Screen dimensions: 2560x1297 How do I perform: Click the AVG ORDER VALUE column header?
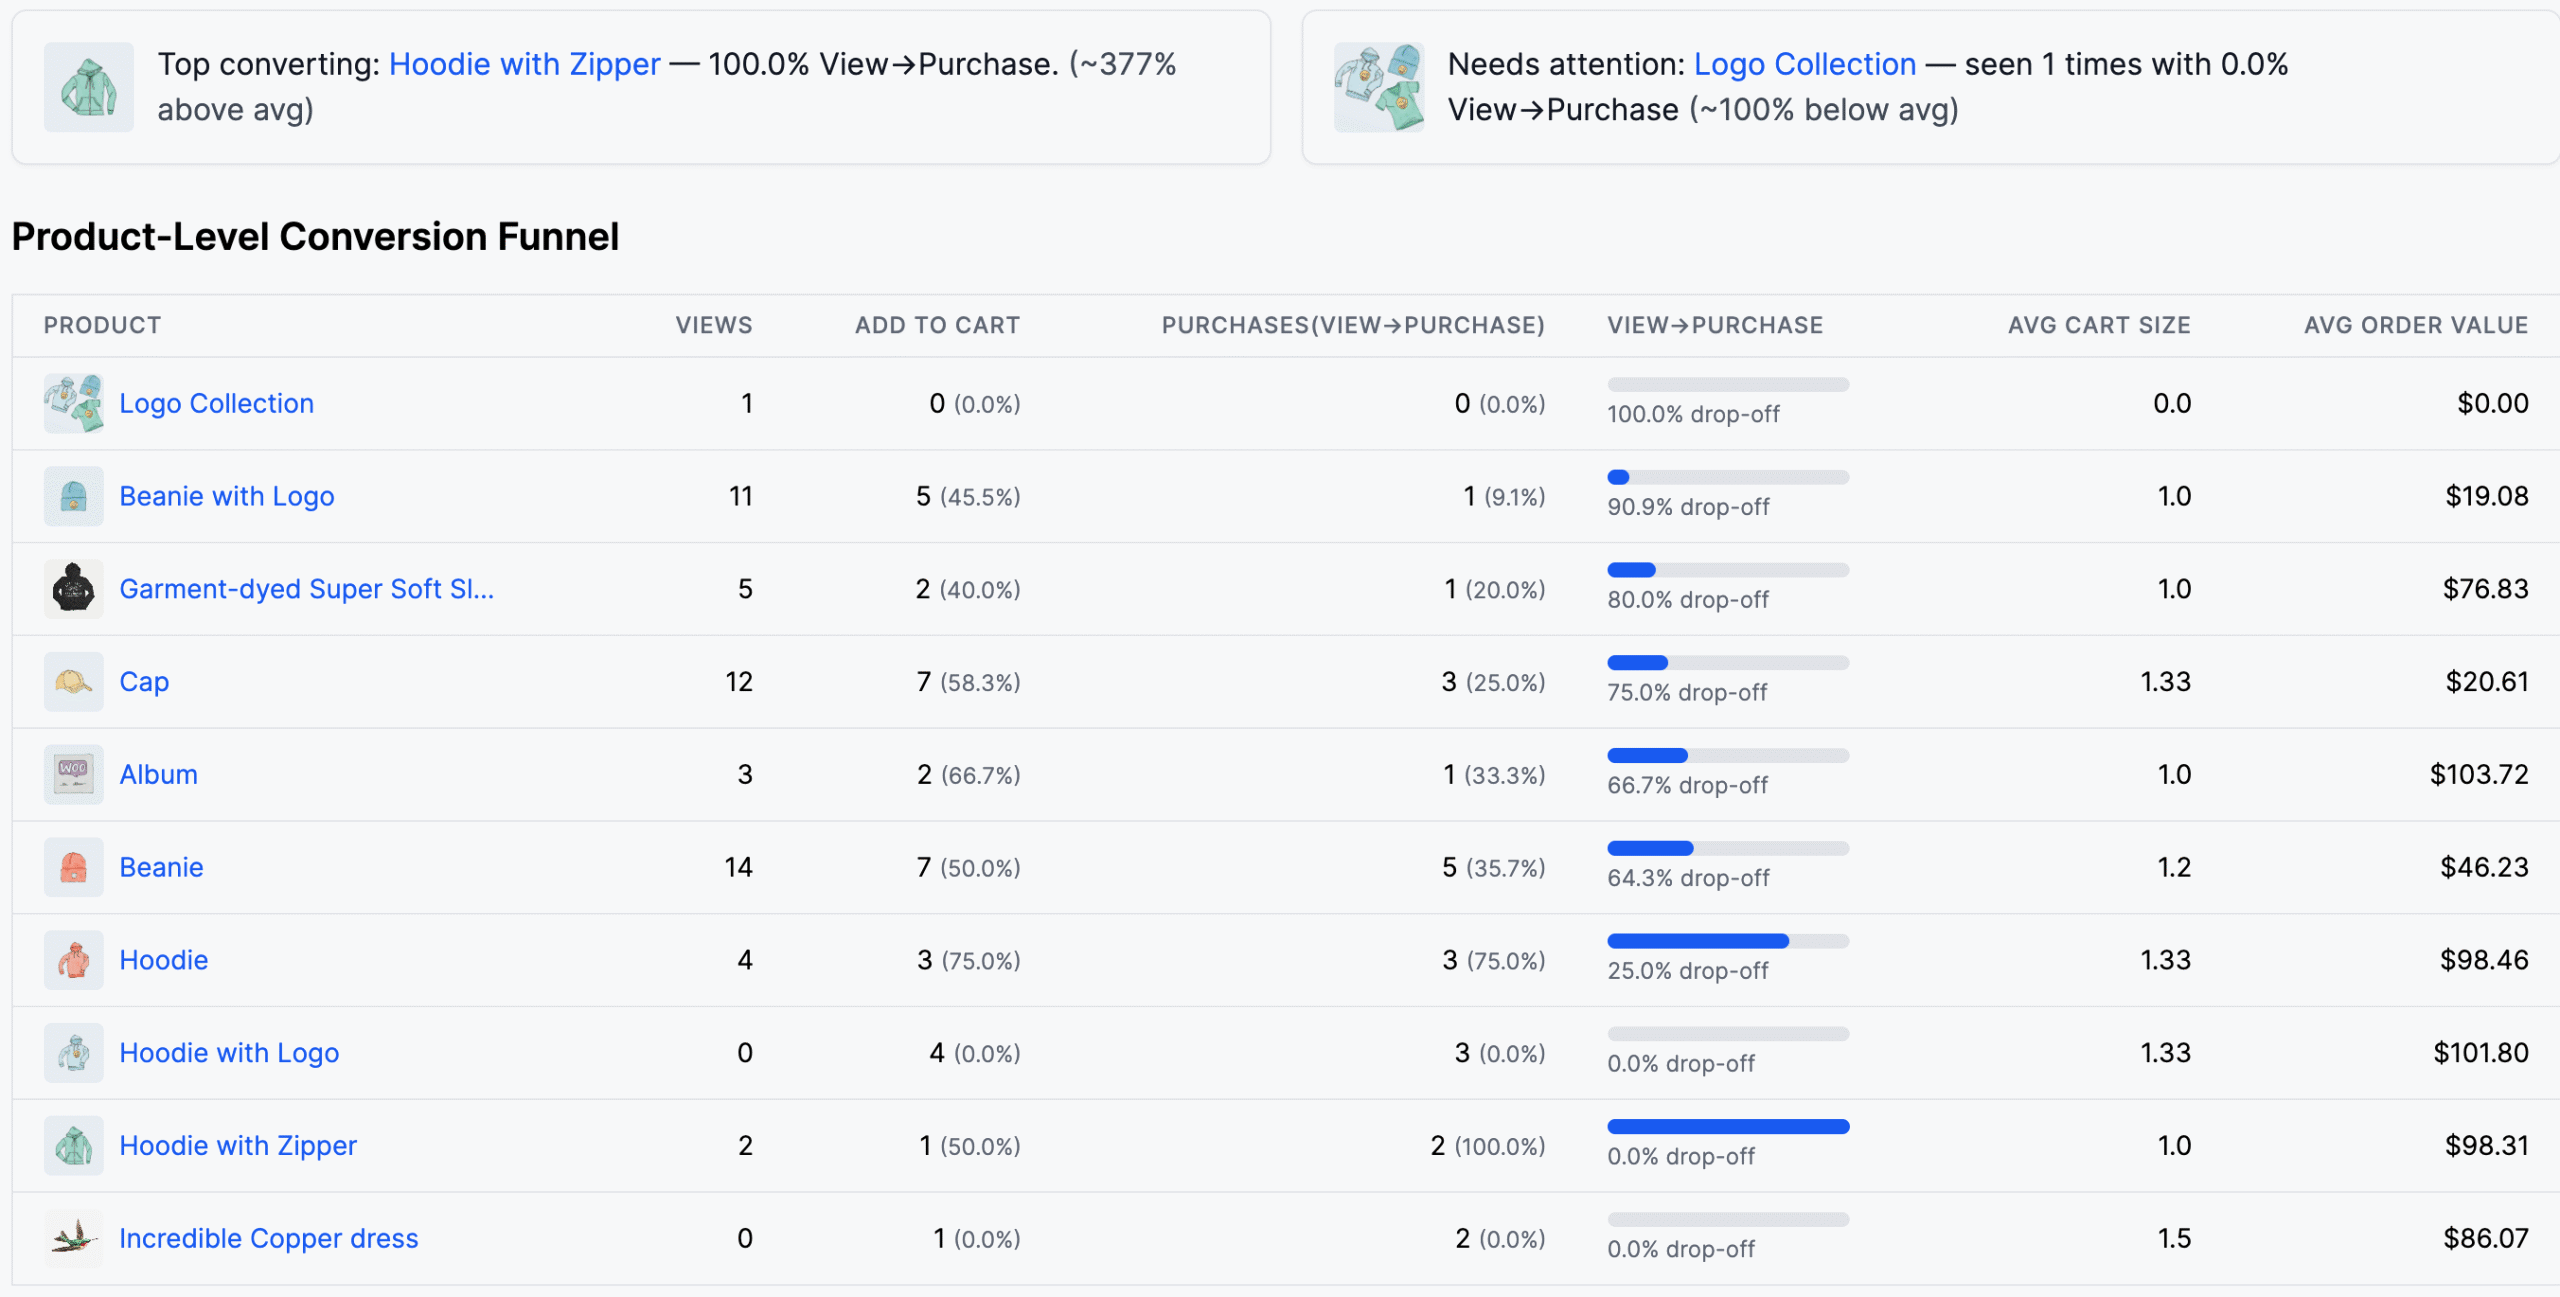point(2415,324)
